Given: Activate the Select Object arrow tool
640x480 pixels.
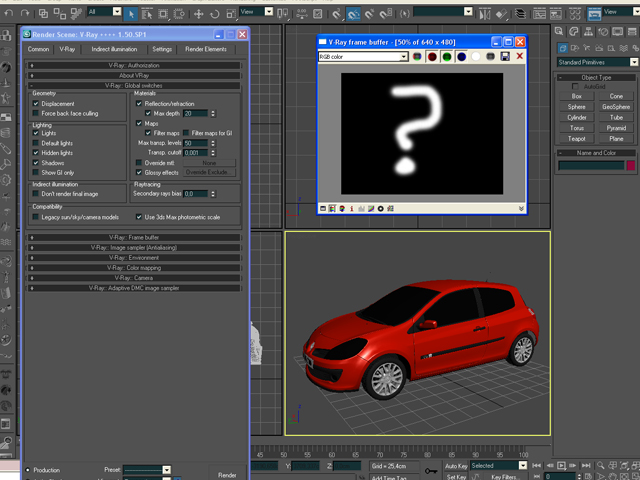Looking at the screenshot, I should click(x=131, y=14).
